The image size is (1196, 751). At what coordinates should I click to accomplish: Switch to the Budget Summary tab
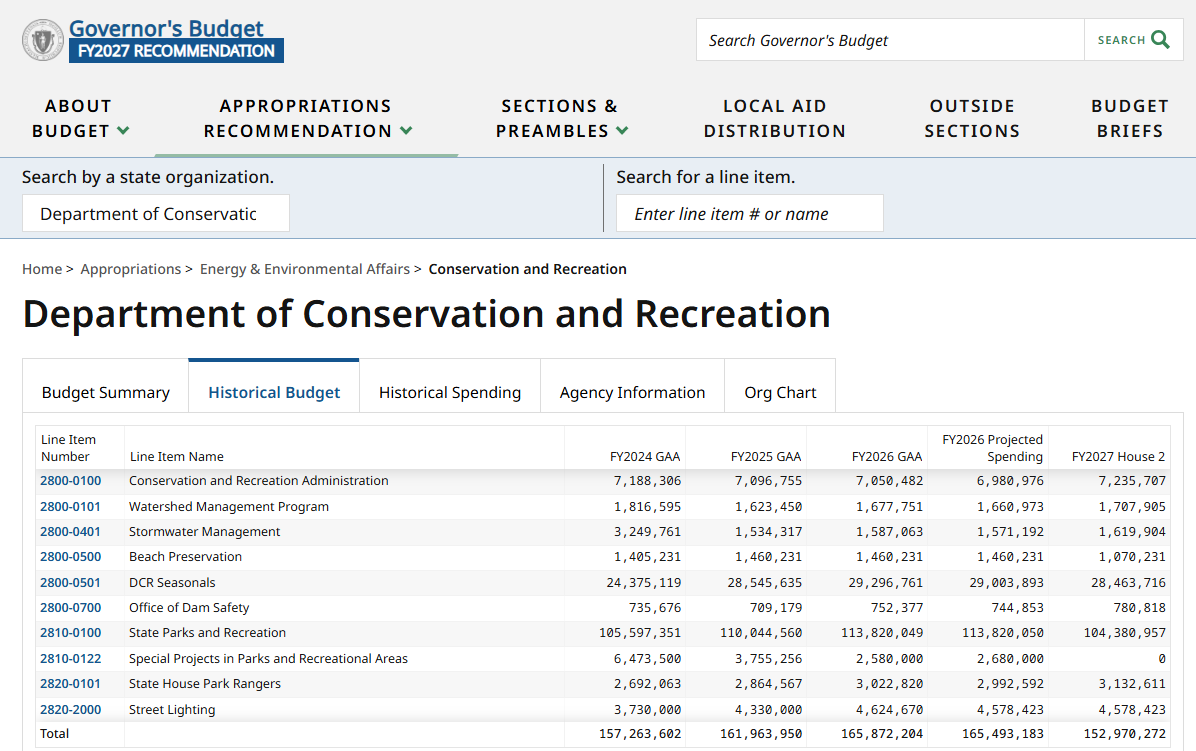(x=104, y=392)
